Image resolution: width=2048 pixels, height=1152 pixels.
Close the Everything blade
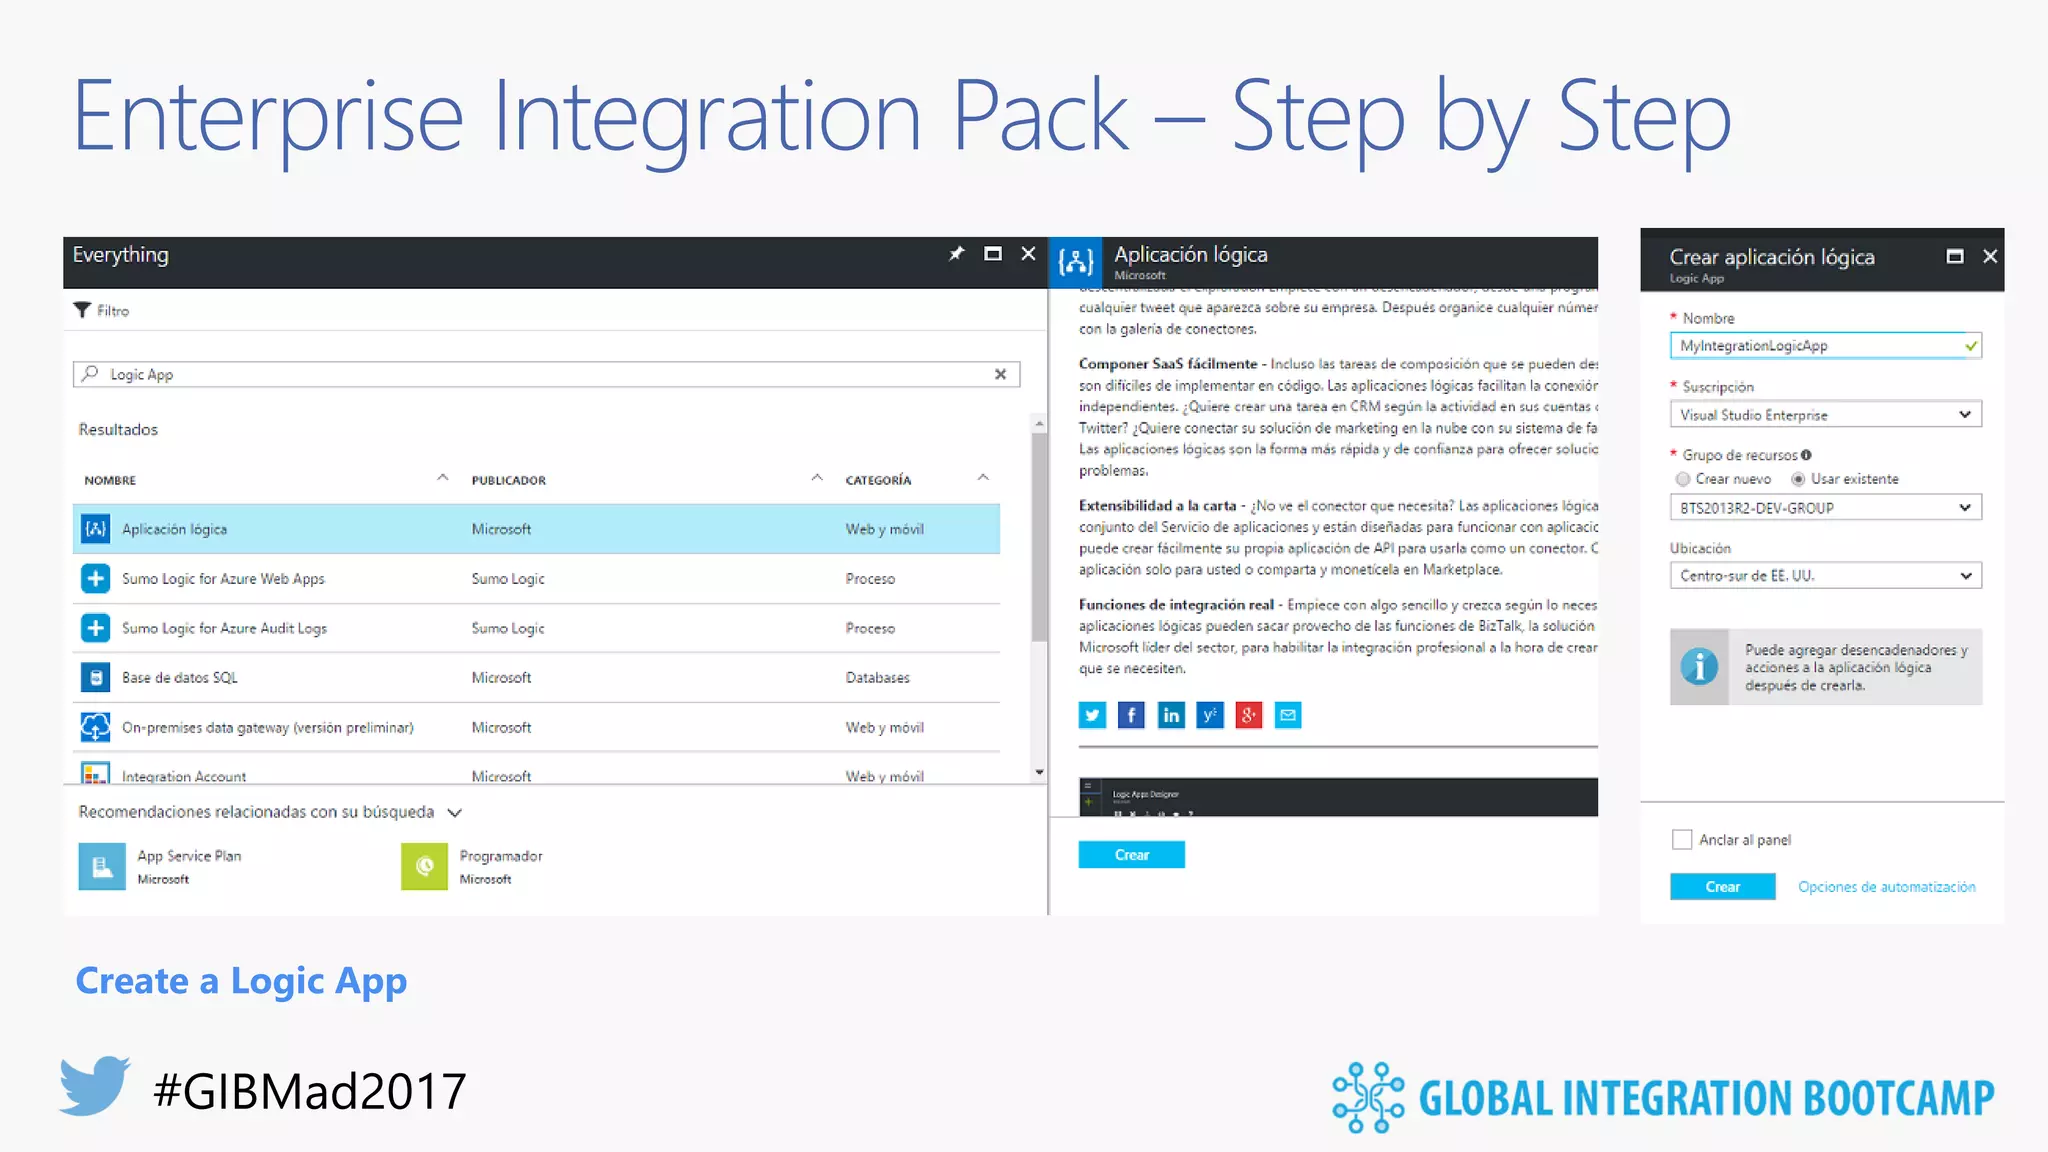click(1028, 254)
